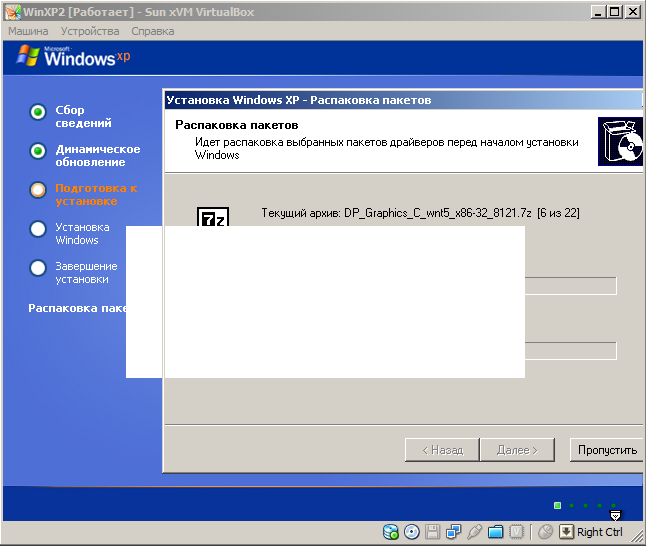Click the mouse integration indicator icon
This screenshot has height=546, width=646.
[545, 532]
